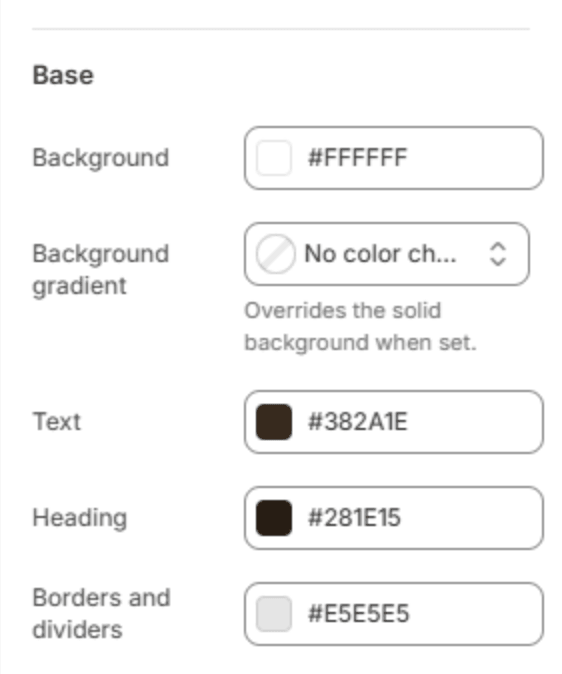Click the divider line above Base
Screen dimensions: 562x674
click(281, 29)
